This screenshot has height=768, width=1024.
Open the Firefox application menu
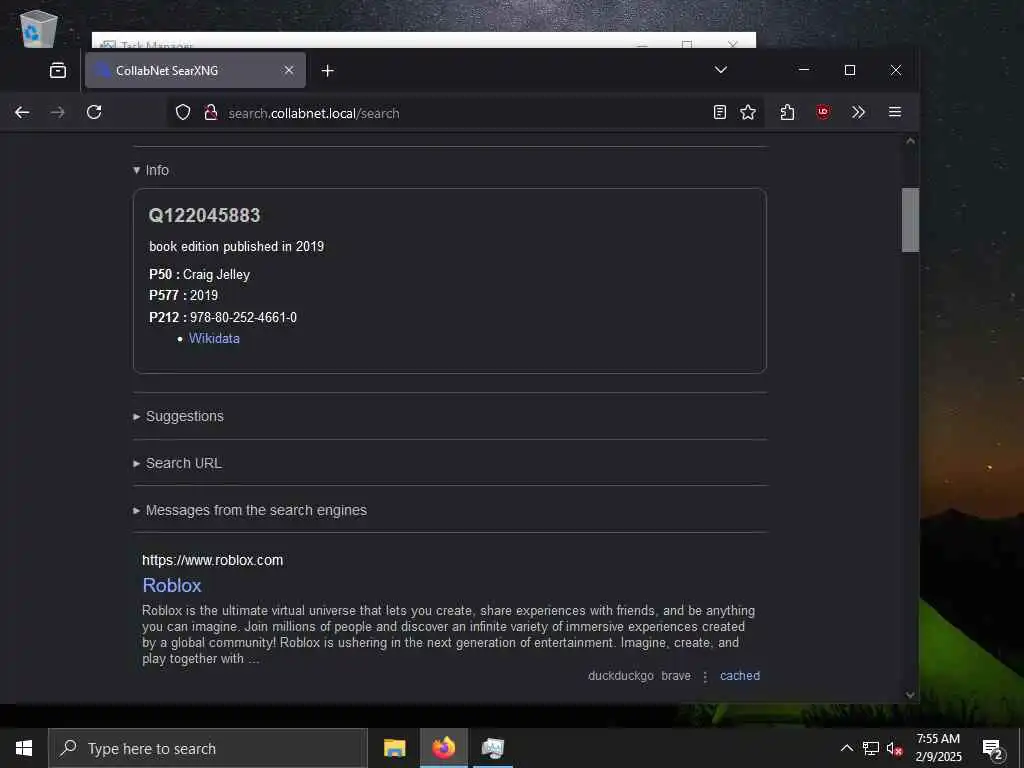(x=895, y=112)
